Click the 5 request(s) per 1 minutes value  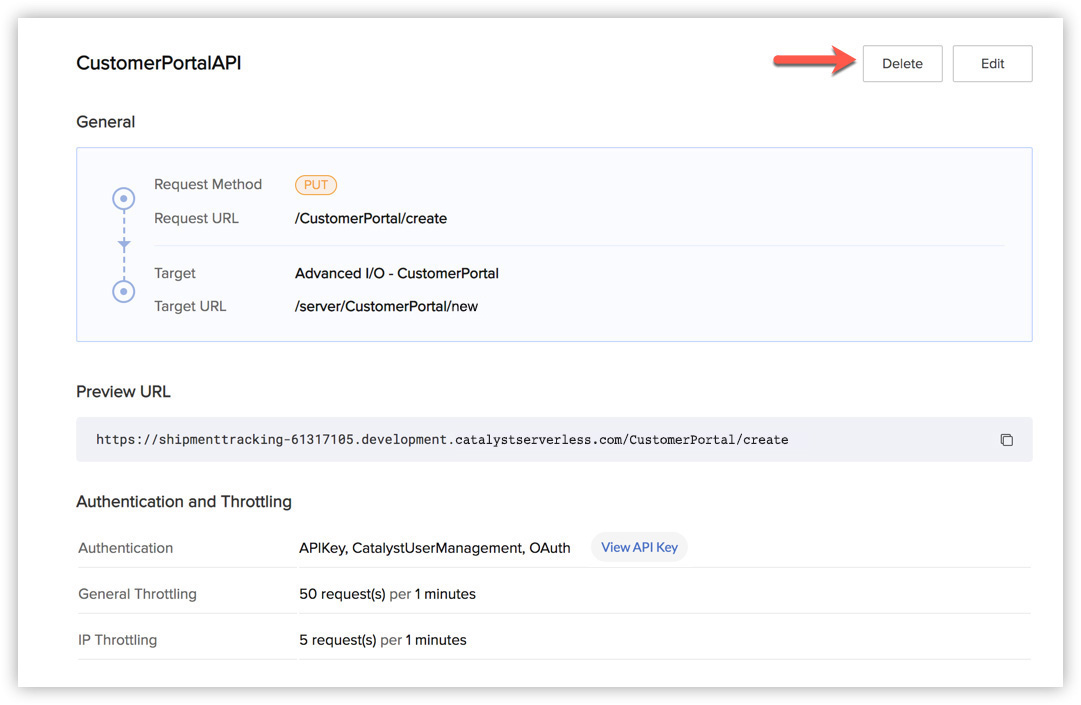pos(383,640)
